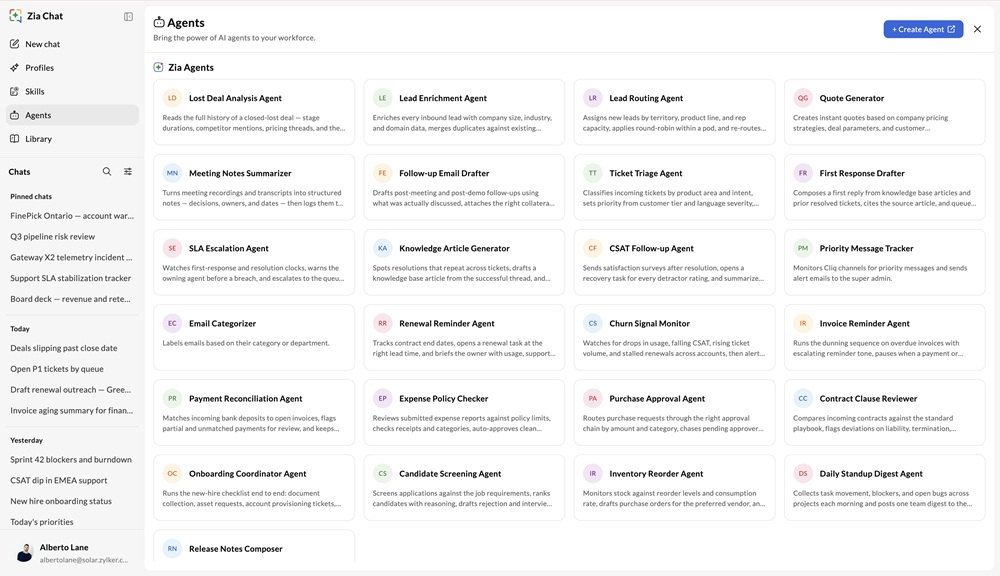Screen dimensions: 1000x576
Task: Open the Expense Policy Checker card
Action: pos(464,412)
